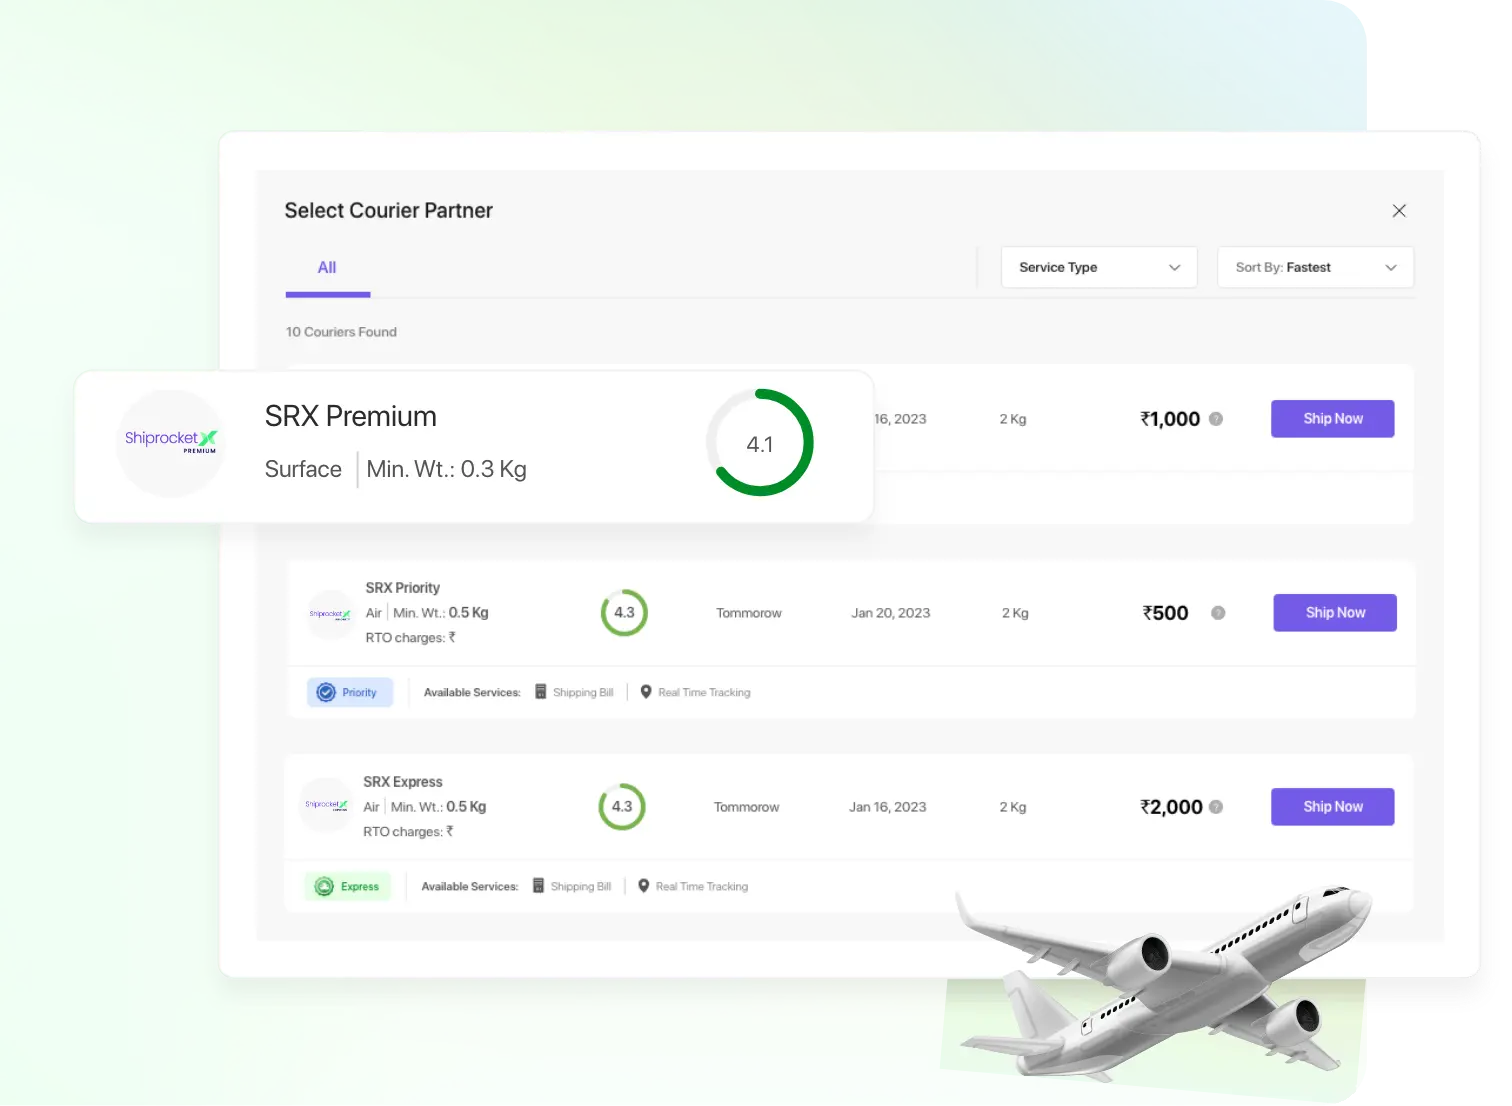Image resolution: width=1512 pixels, height=1106 pixels.
Task: Click the SRX Priority courier logo
Action: (329, 614)
